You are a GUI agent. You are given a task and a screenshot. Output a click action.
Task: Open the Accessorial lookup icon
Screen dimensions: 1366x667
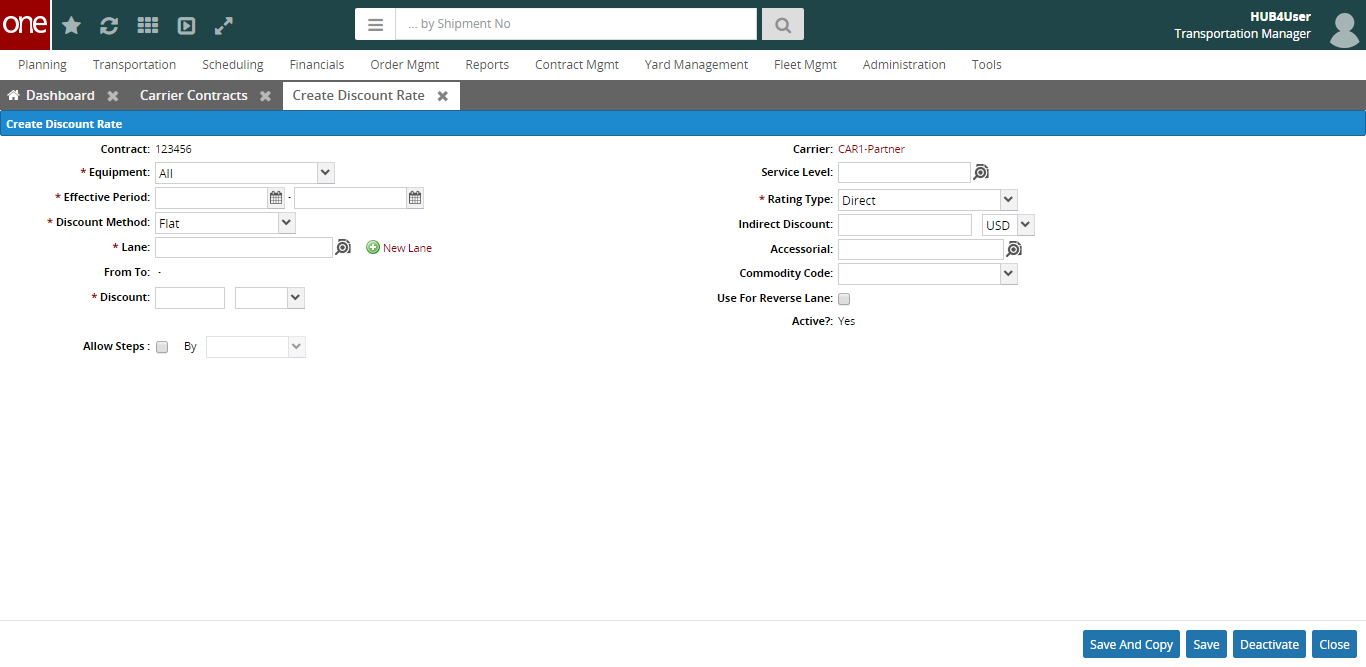coord(1013,249)
